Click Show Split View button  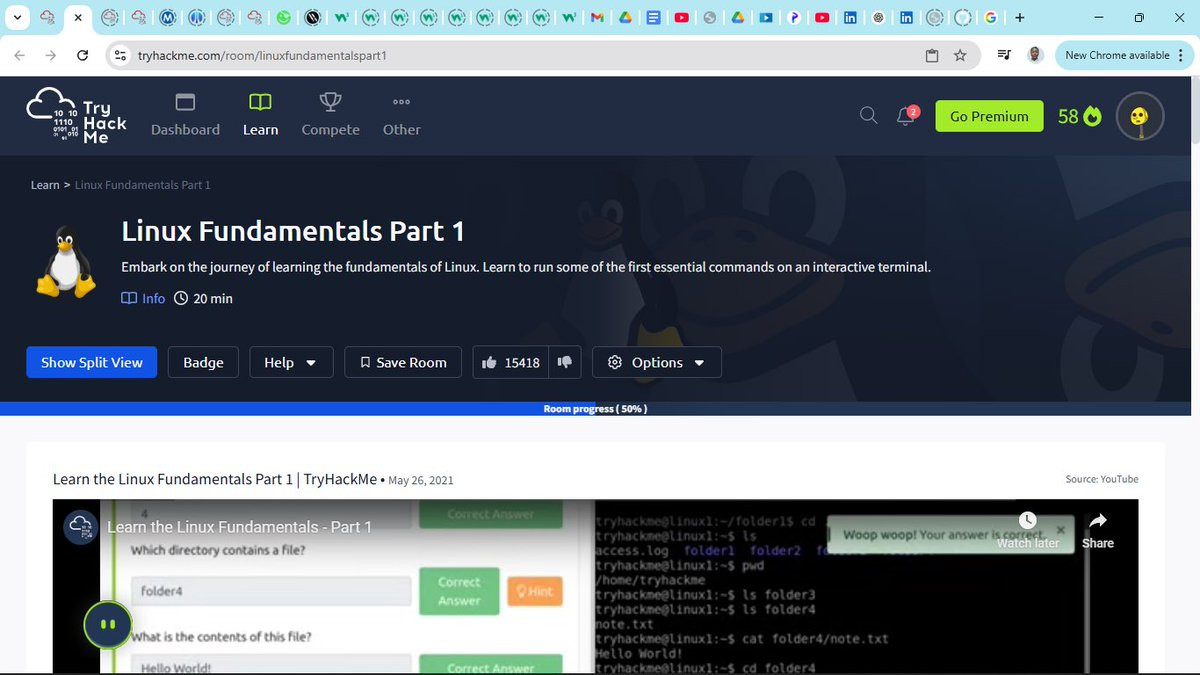(x=92, y=362)
